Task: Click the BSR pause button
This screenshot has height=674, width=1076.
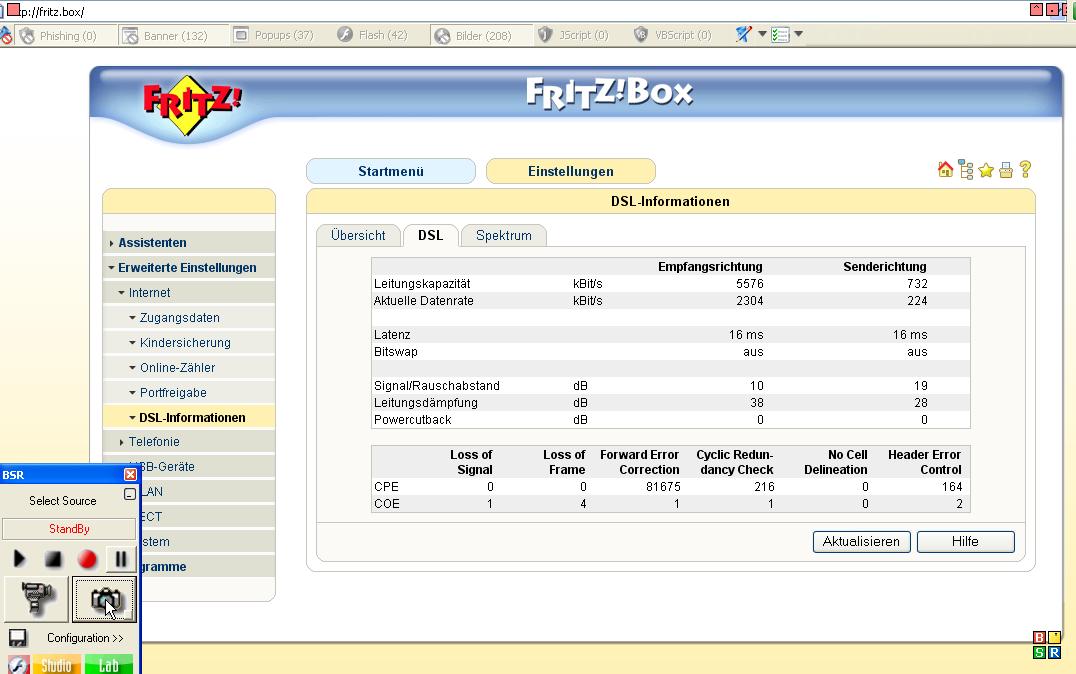Action: click(x=121, y=559)
